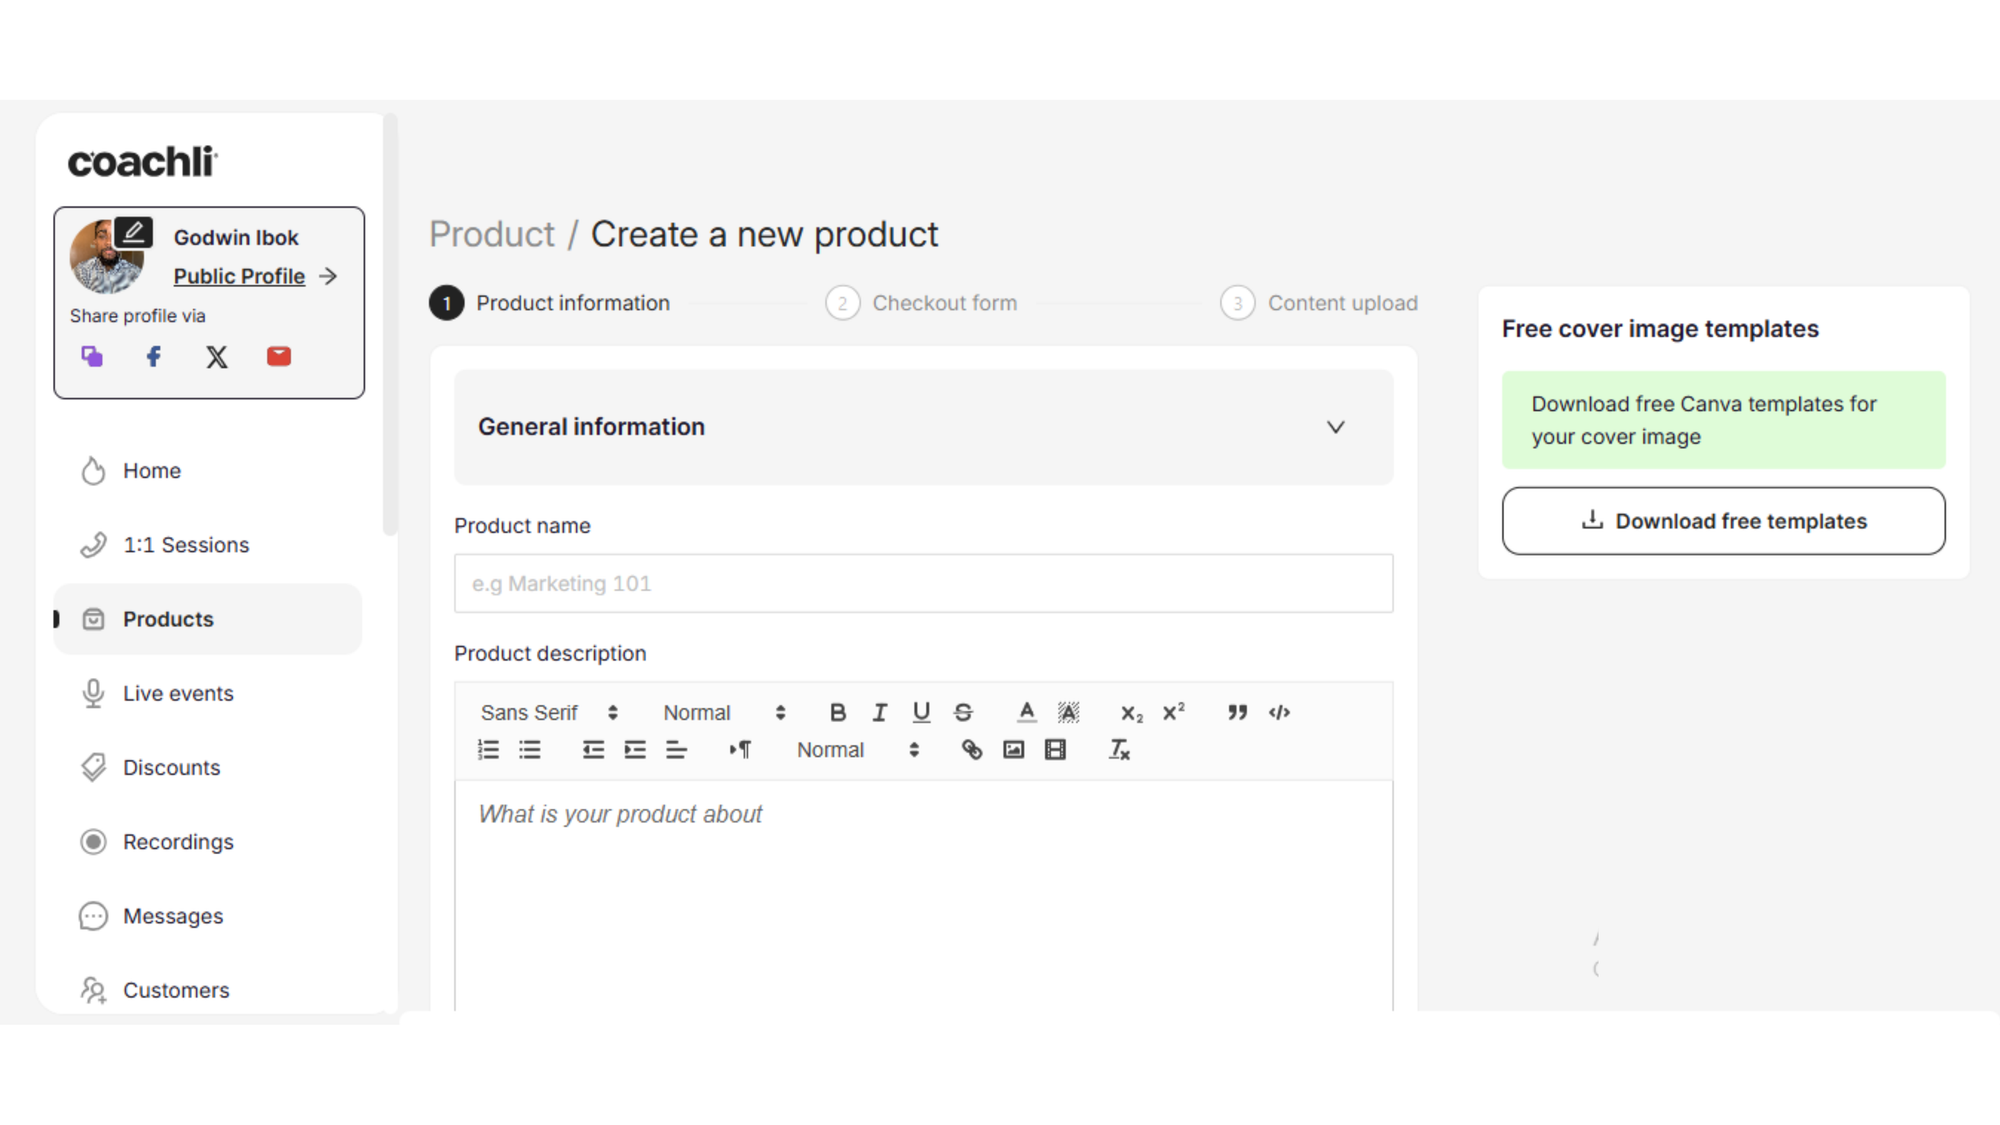
Task: Apply strikethrough formatting
Action: (x=963, y=712)
